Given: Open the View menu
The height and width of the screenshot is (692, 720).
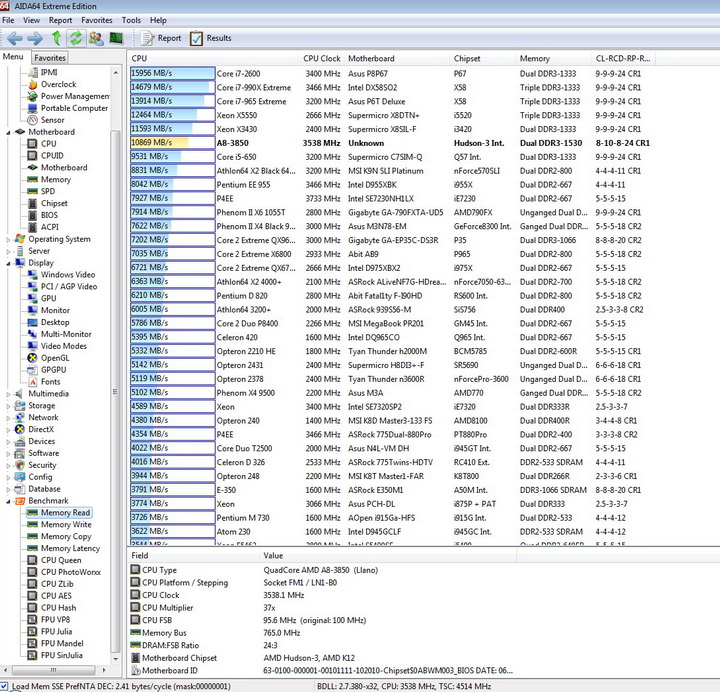Looking at the screenshot, I should 31,20.
